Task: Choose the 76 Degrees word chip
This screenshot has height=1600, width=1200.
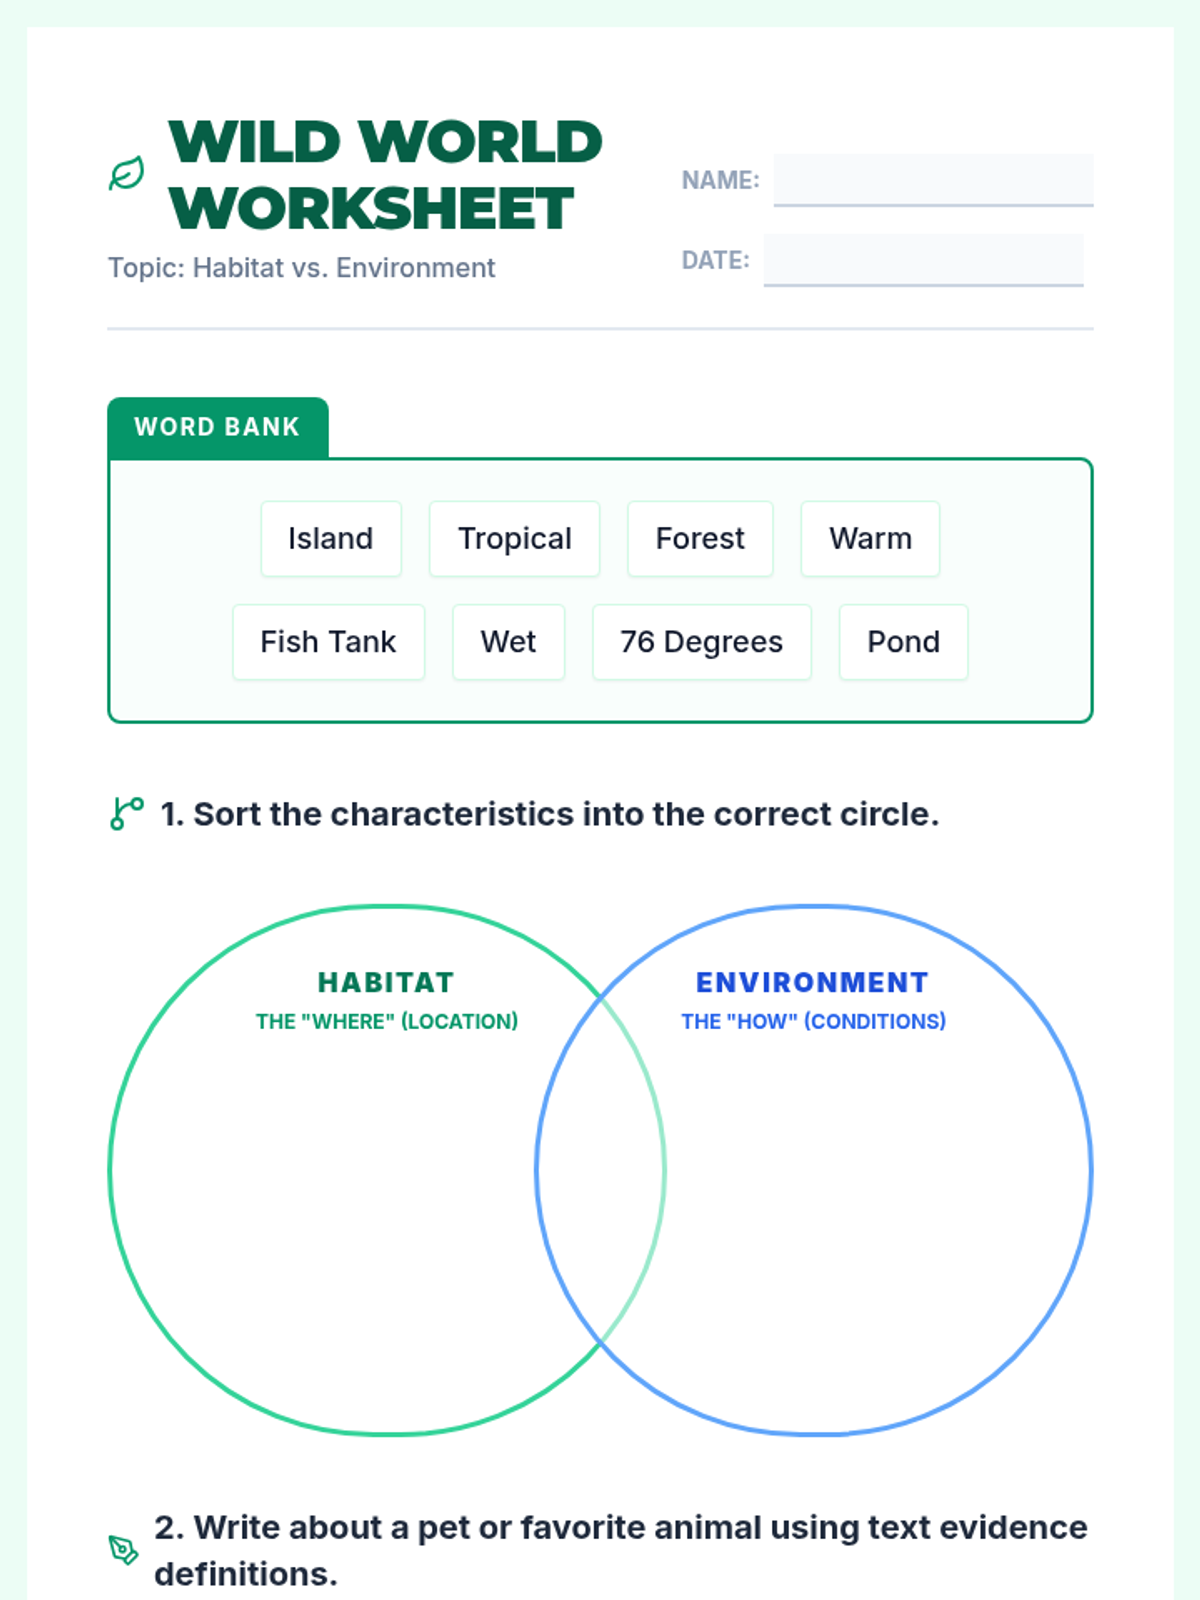Action: click(x=701, y=642)
